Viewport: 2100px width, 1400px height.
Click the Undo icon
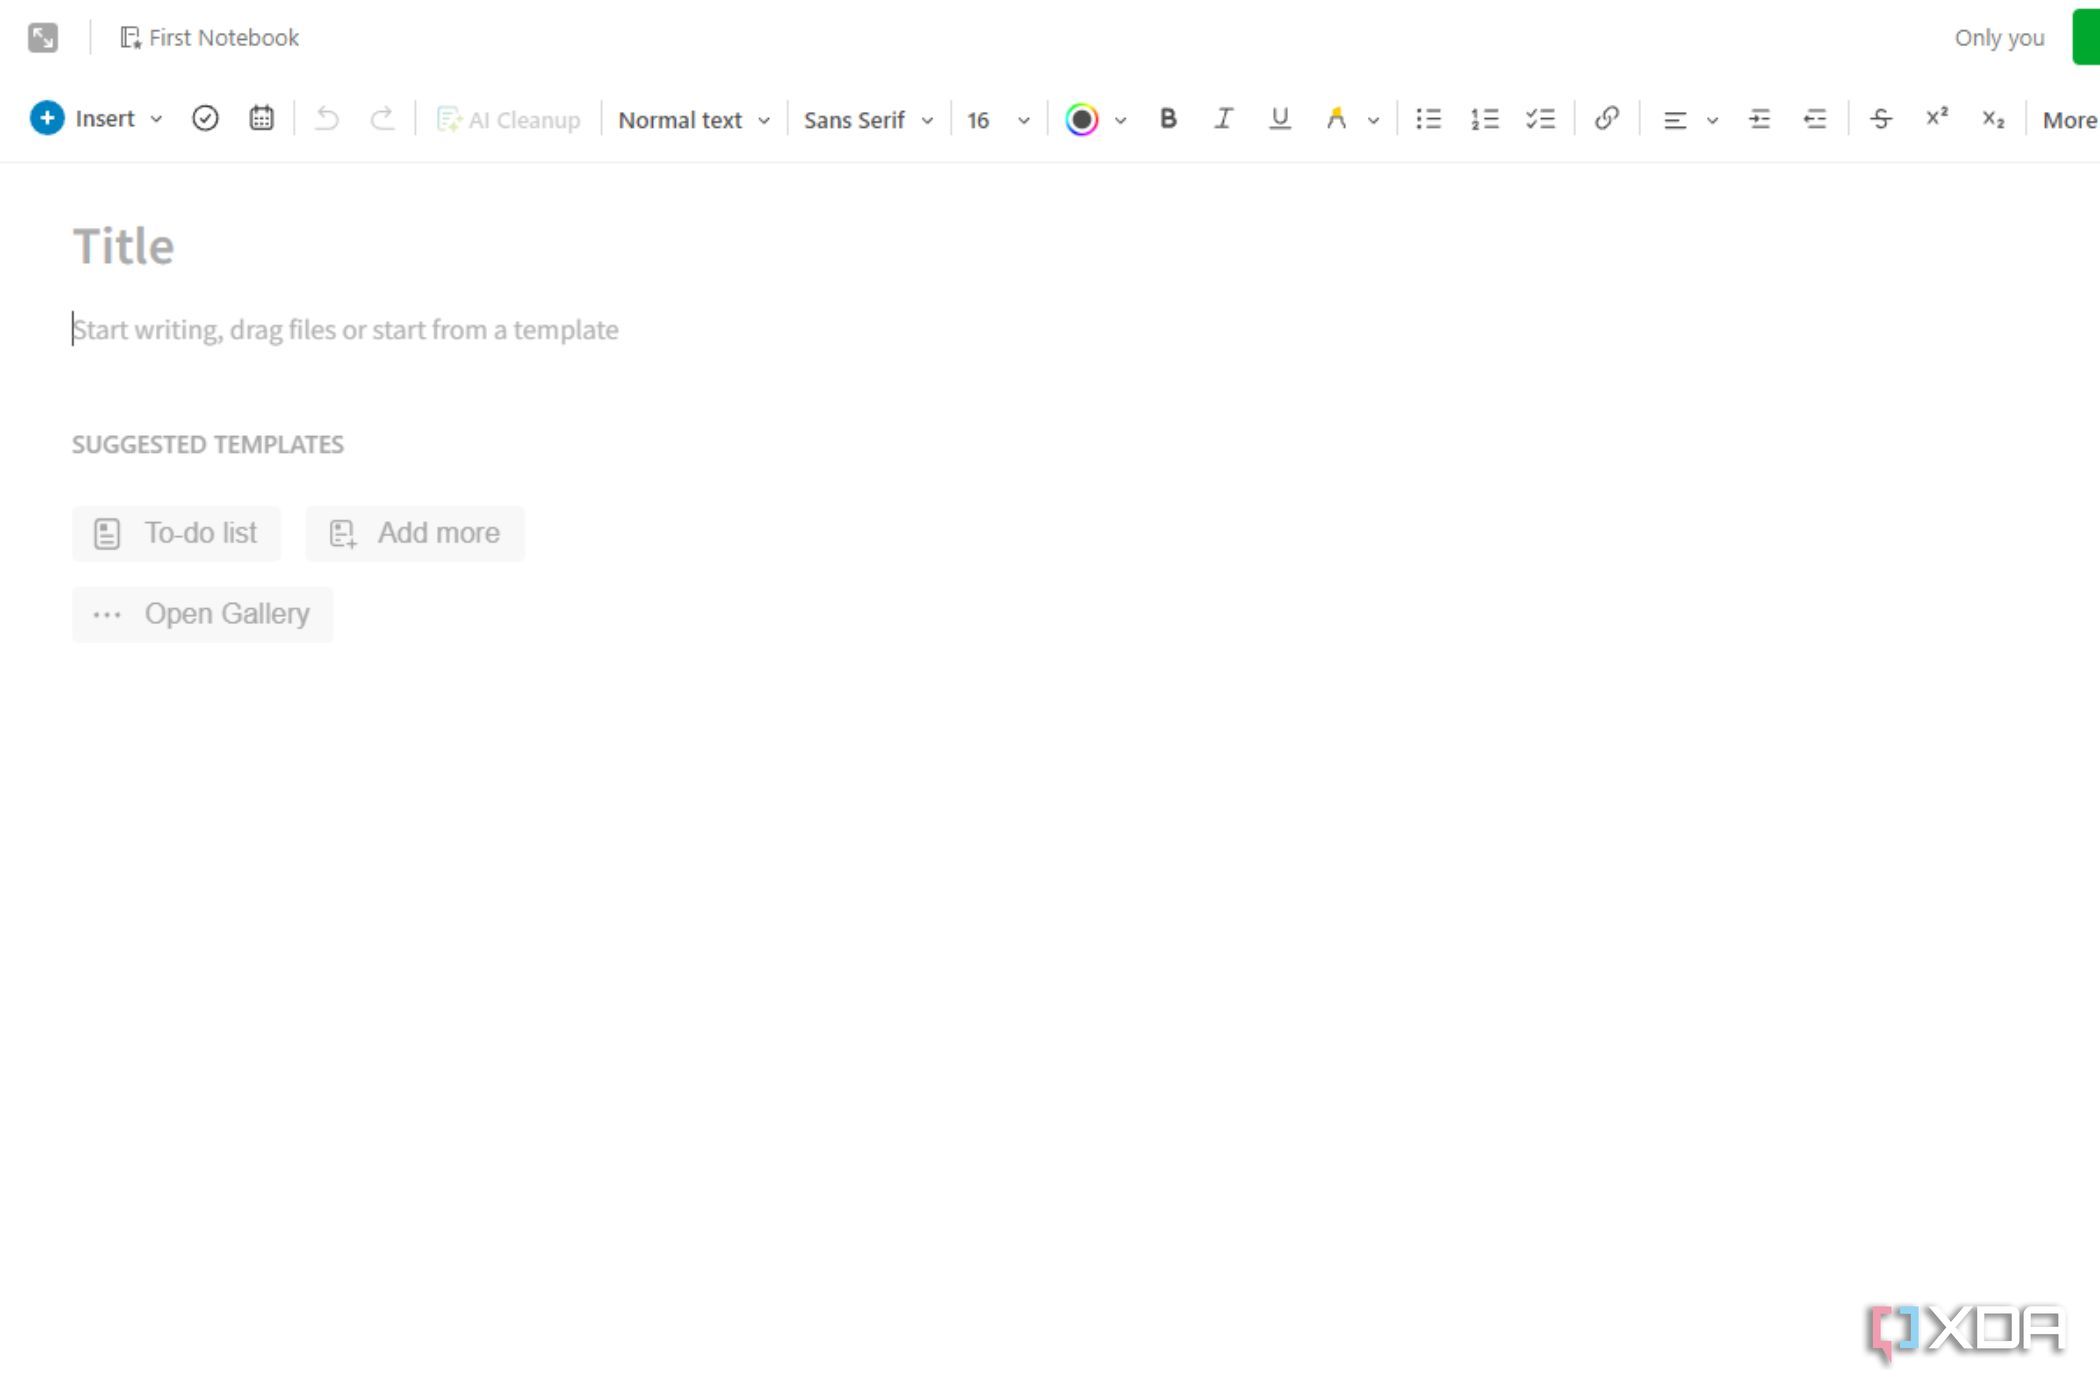pyautogui.click(x=326, y=118)
